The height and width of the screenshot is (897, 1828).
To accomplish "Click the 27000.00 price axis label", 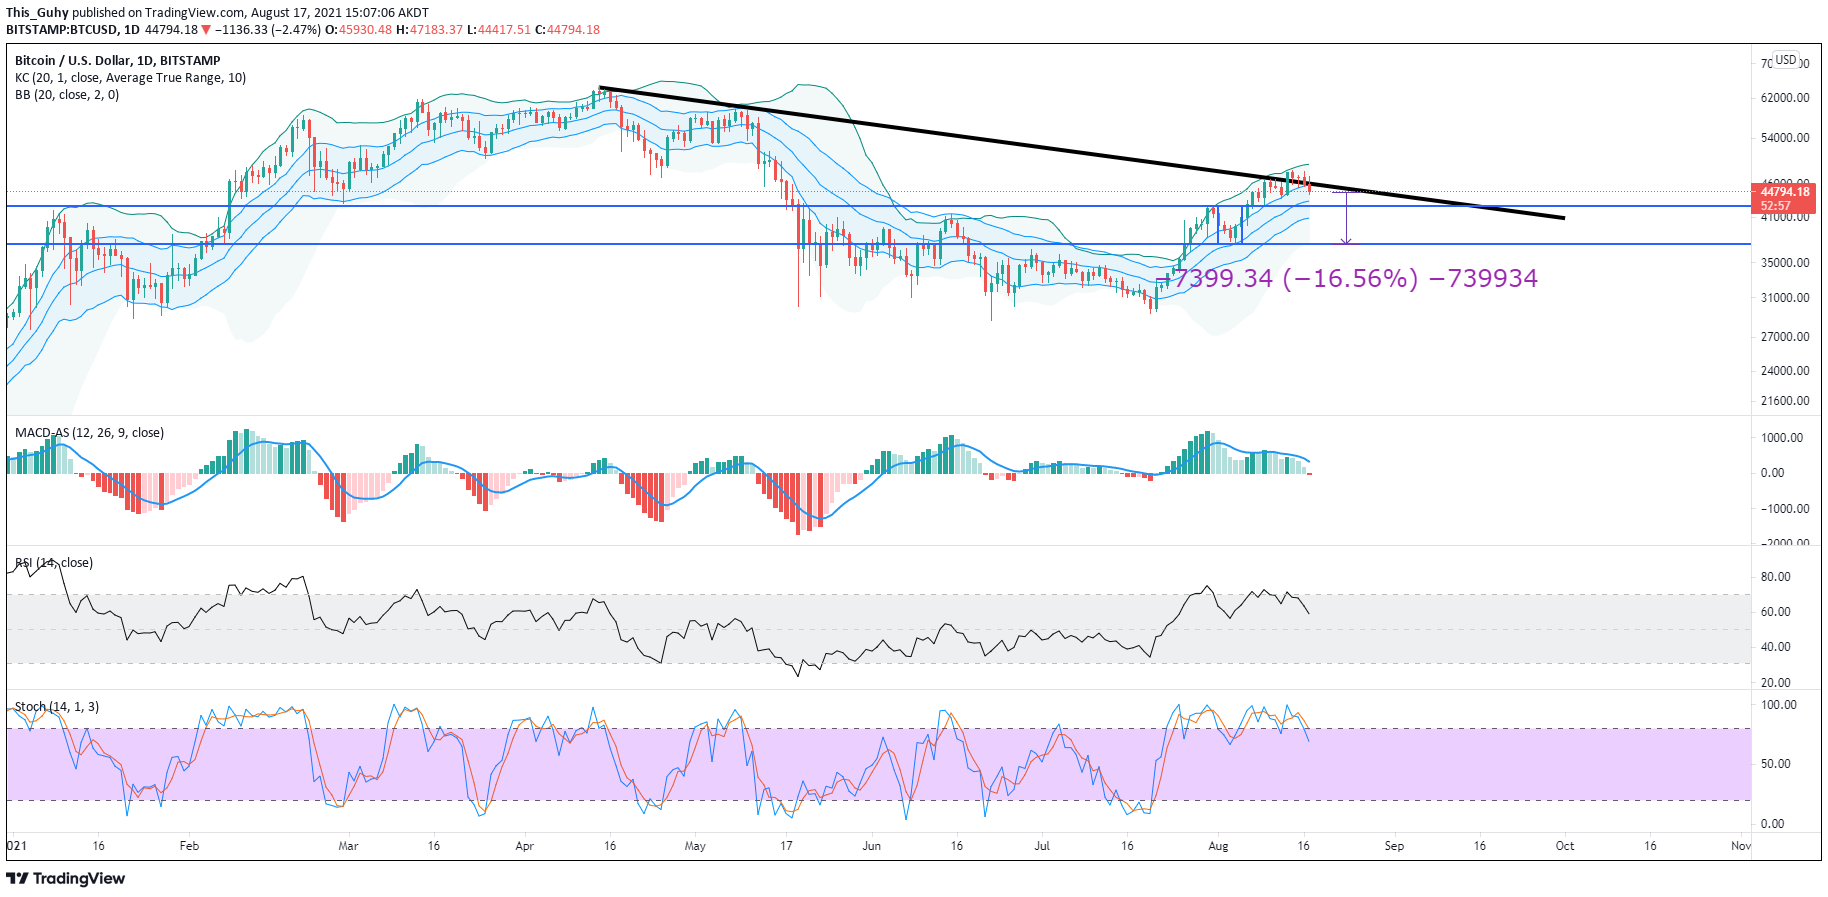I will pos(1785,337).
